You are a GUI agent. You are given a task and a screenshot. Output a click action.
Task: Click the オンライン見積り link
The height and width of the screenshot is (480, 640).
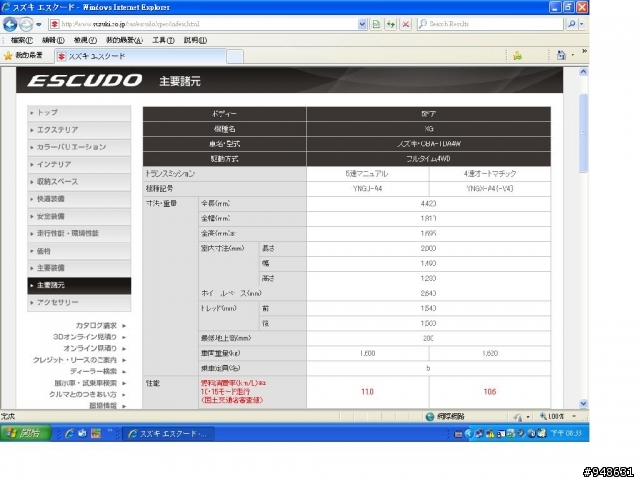[90, 348]
